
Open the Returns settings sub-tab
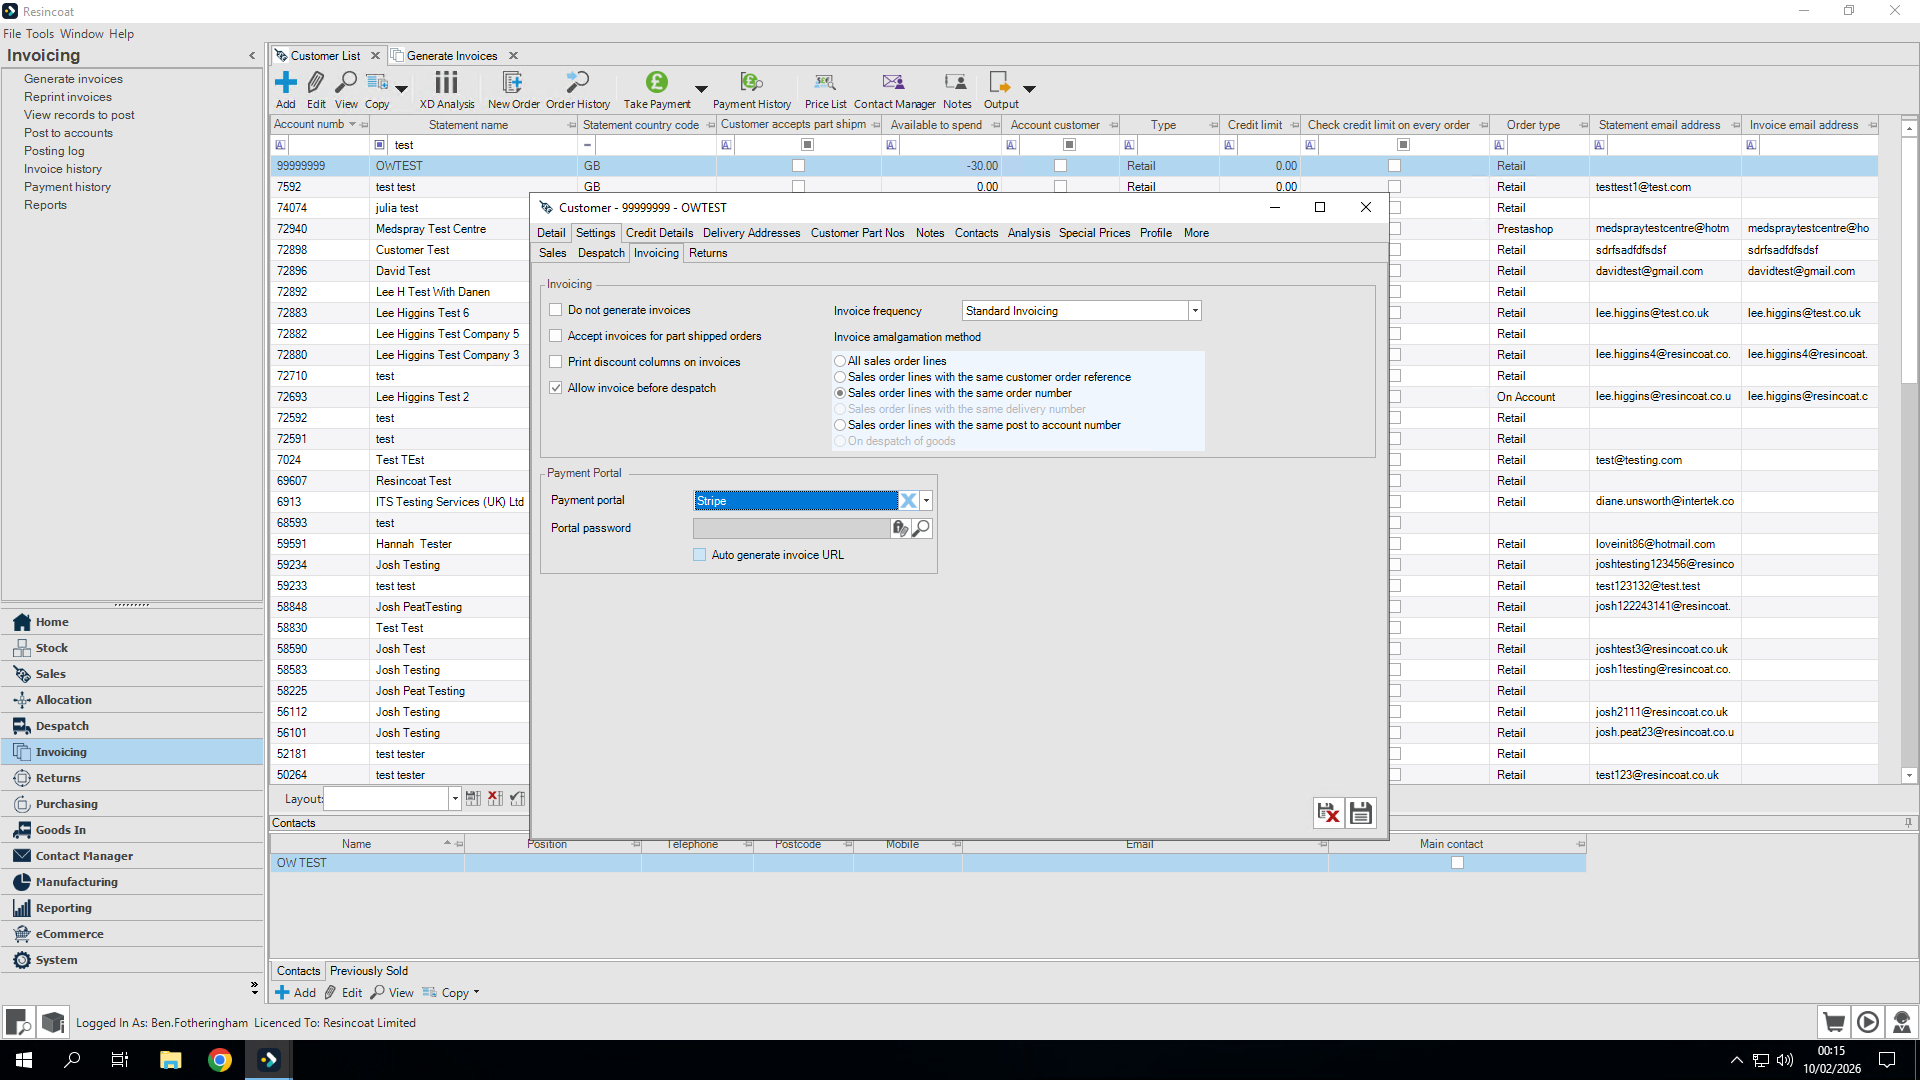[x=708, y=253]
